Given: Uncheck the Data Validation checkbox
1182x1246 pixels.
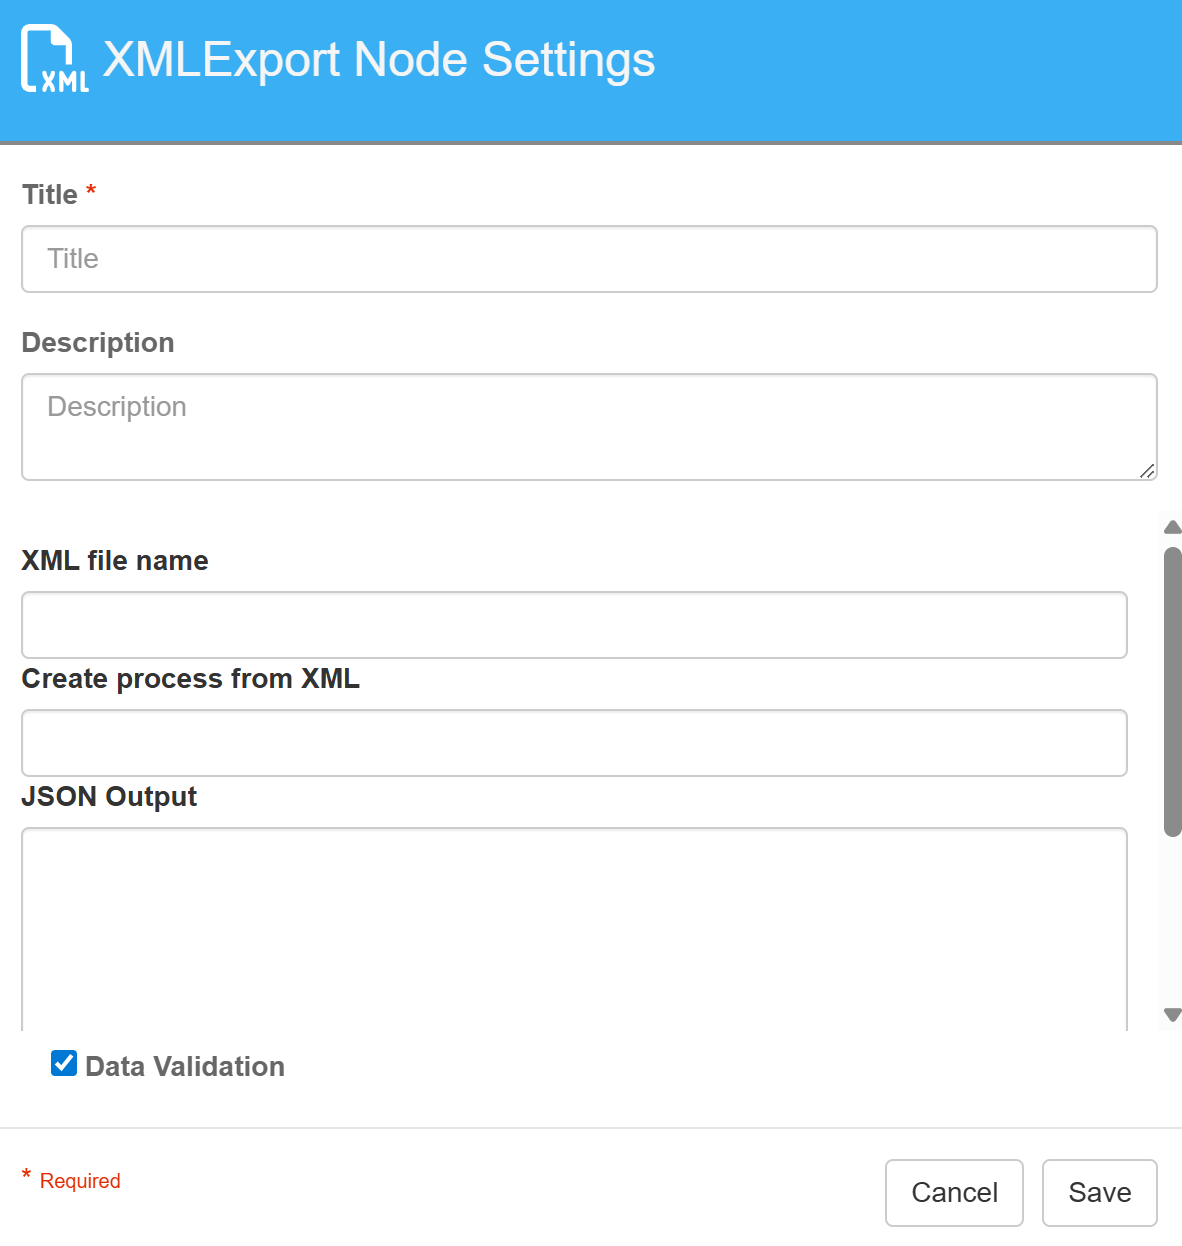Looking at the screenshot, I should (x=63, y=1063).
